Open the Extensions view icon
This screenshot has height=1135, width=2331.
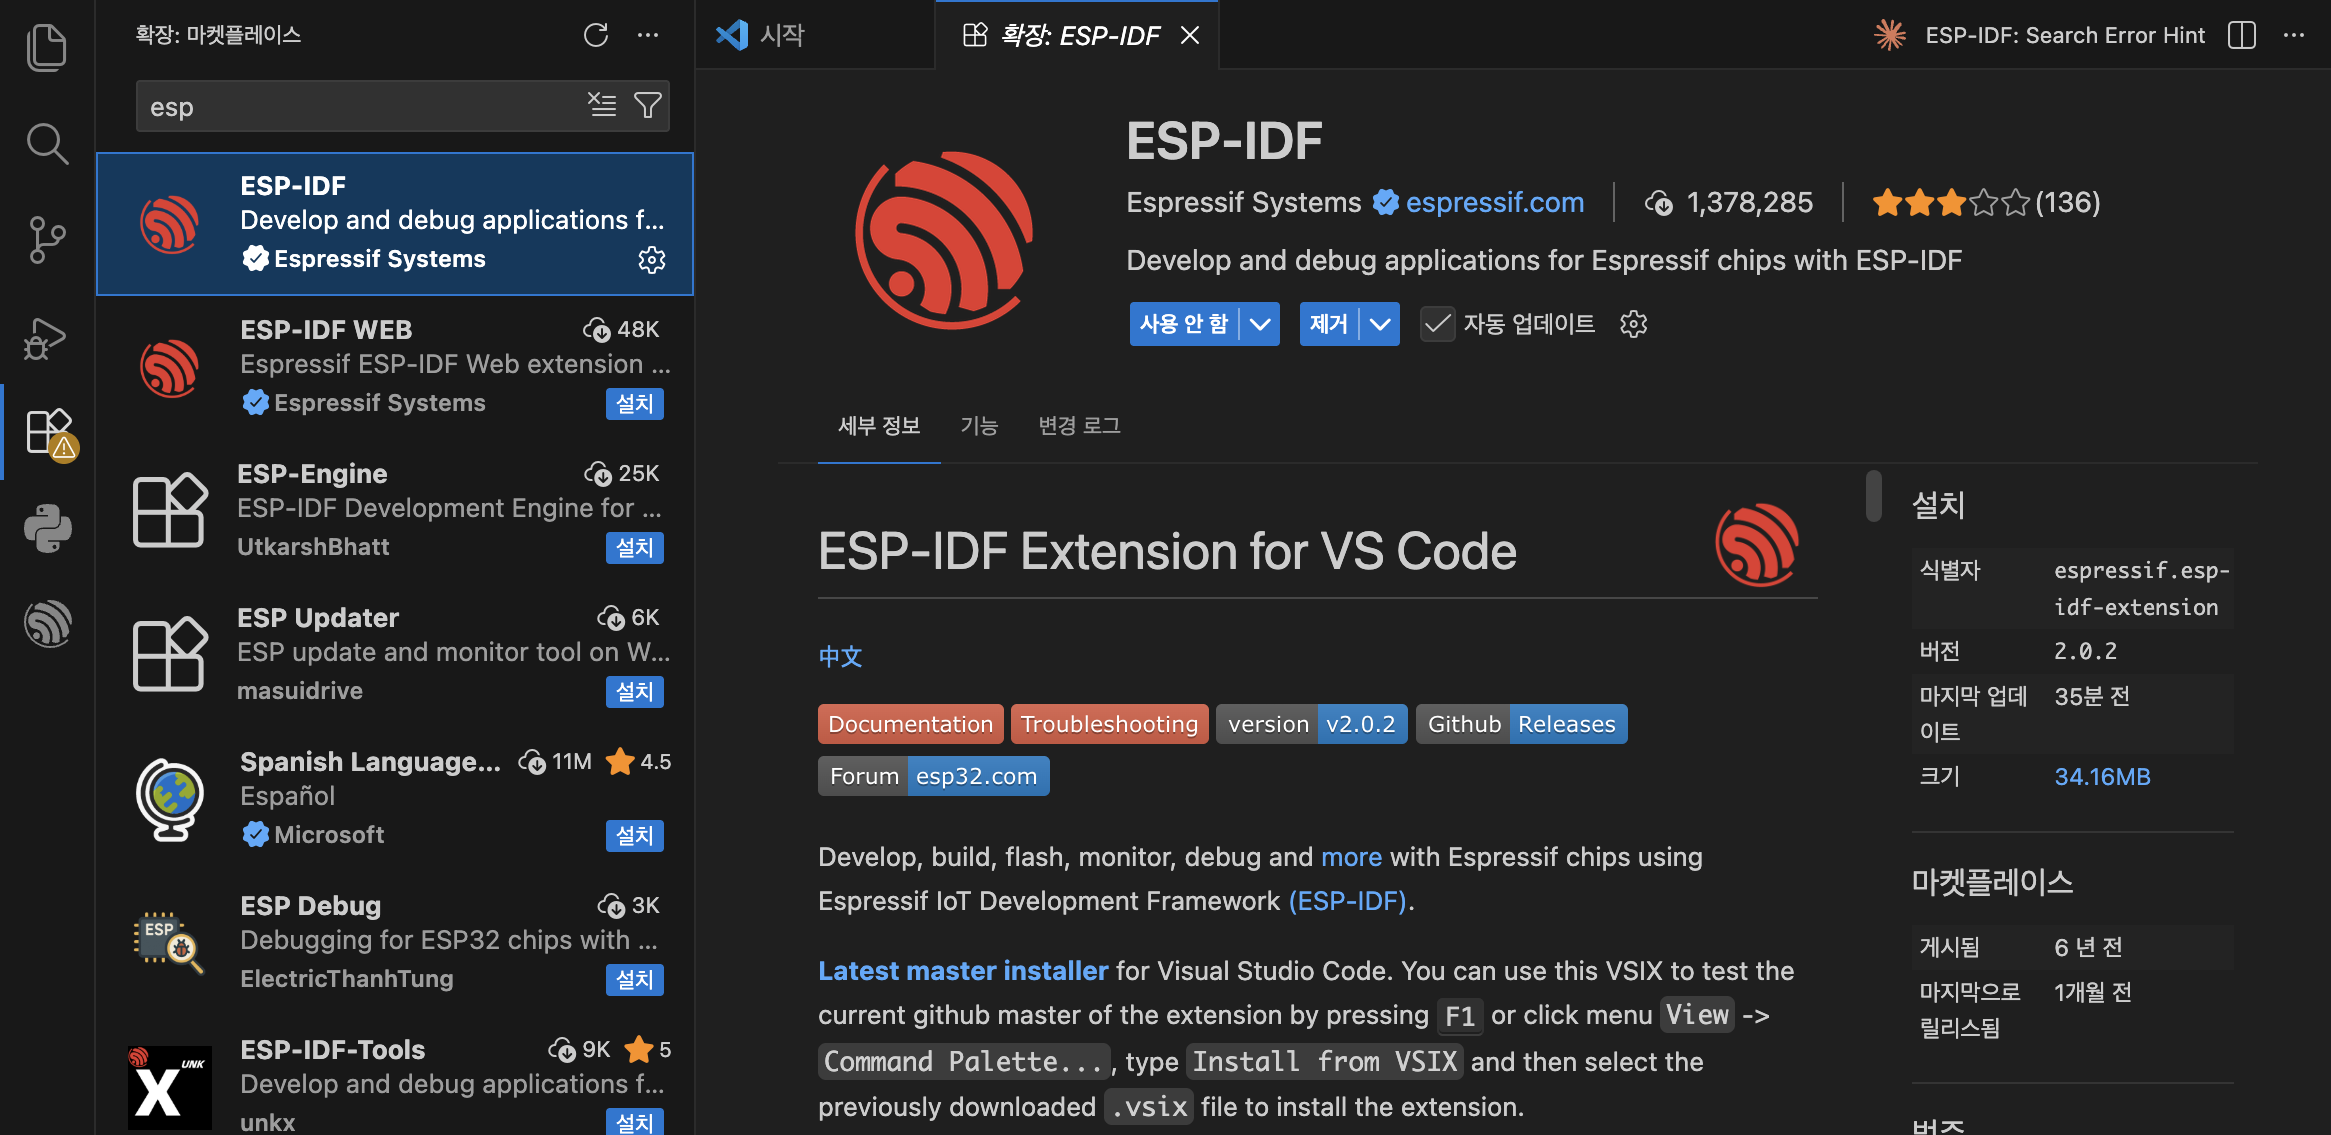(50, 433)
